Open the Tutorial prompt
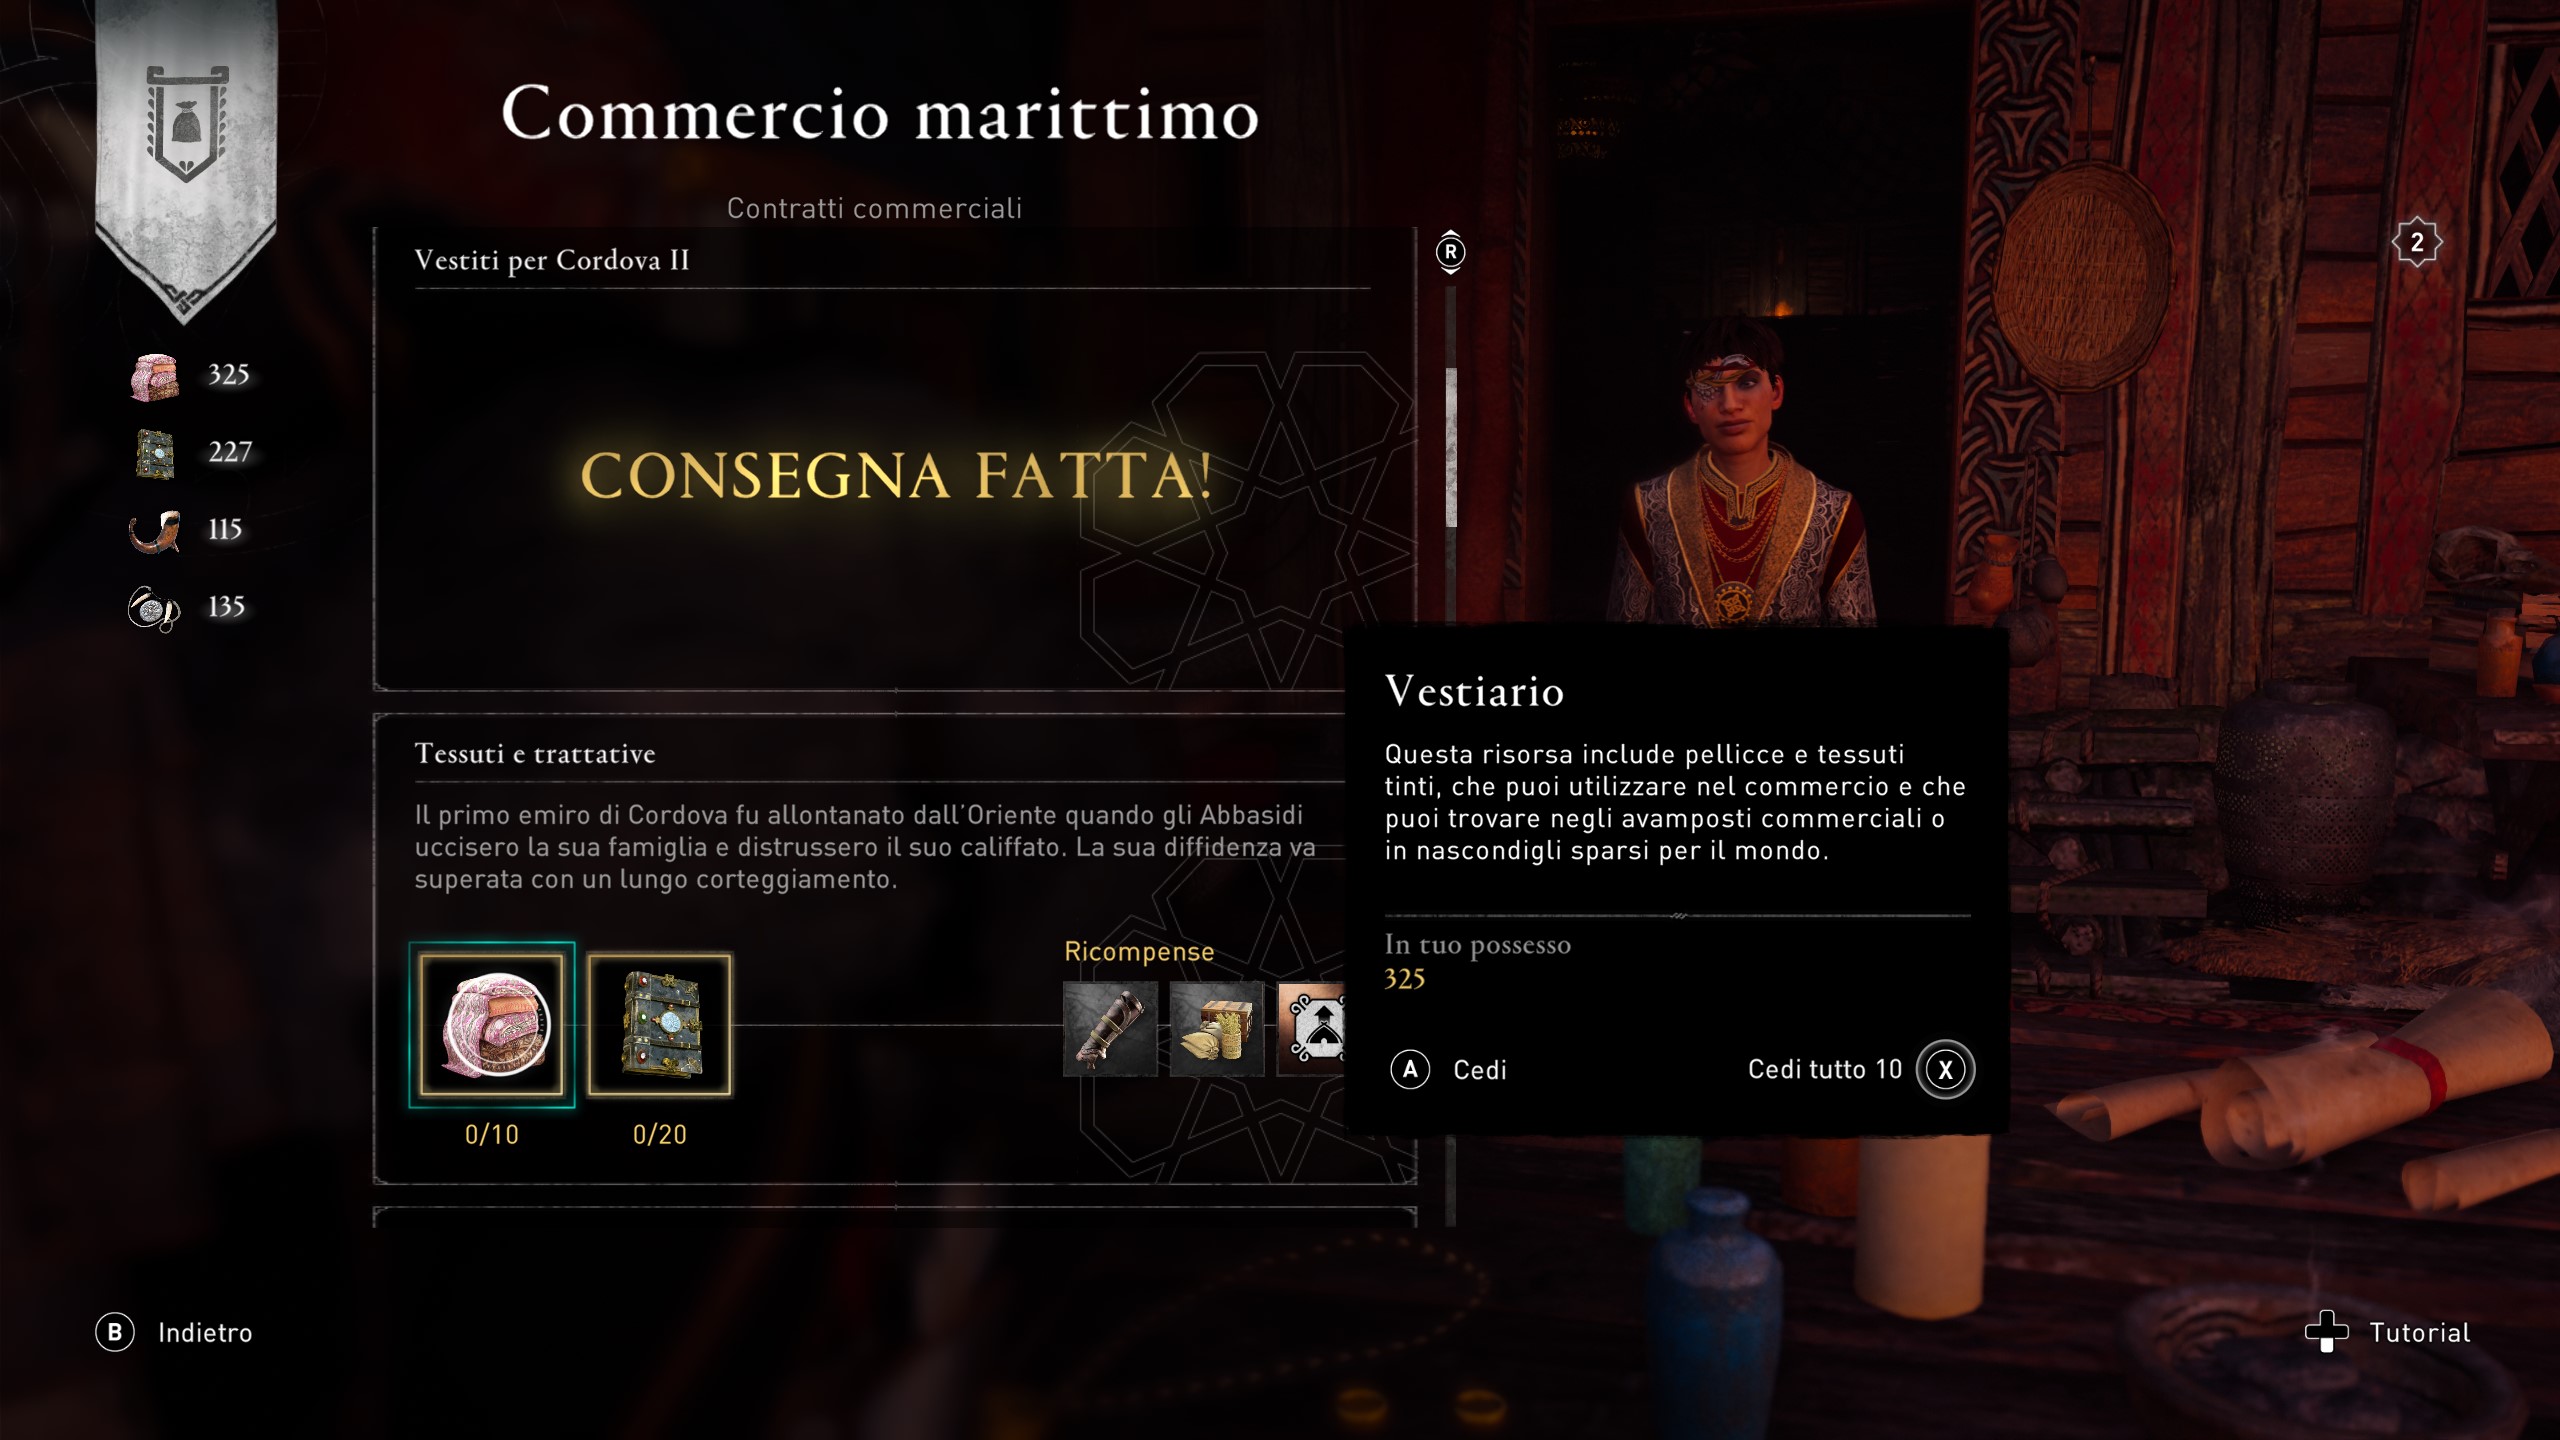Screen dimensions: 2560x1440 coord(2388,1333)
